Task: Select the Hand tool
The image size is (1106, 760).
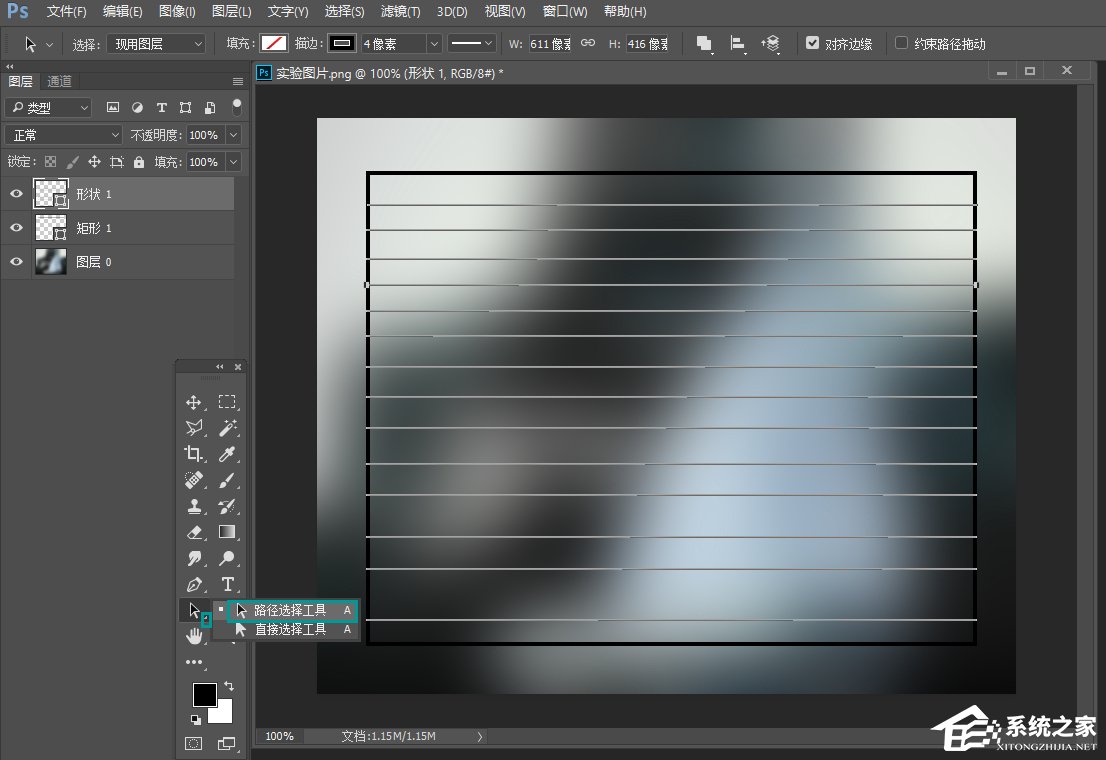Action: coord(194,636)
